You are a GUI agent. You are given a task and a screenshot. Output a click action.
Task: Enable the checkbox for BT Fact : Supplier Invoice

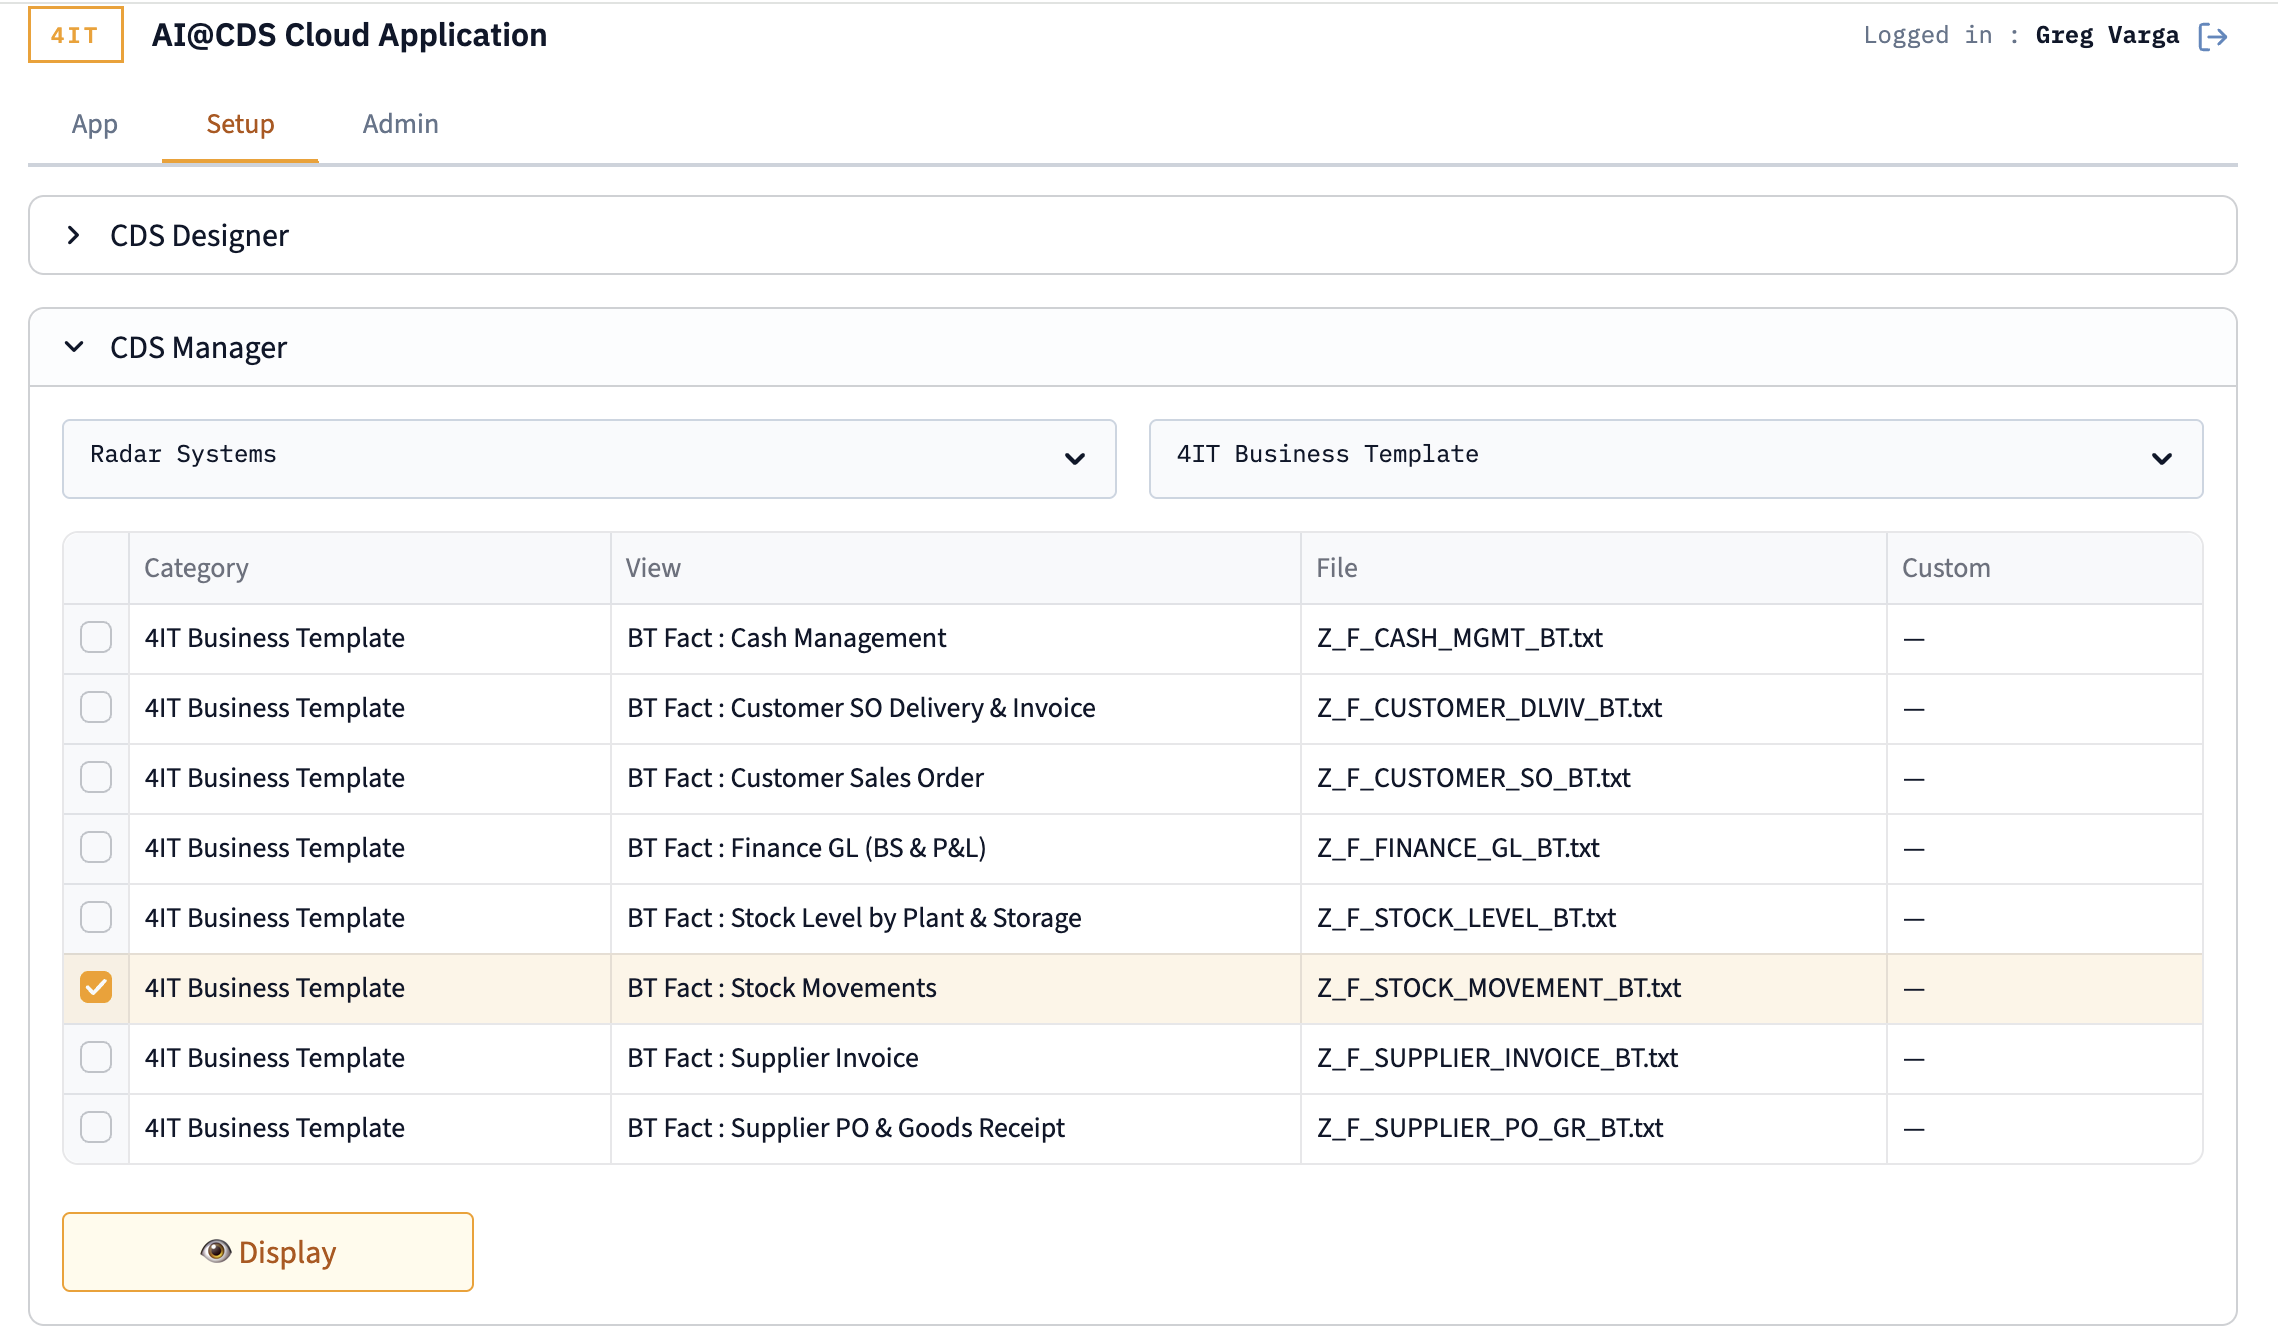(95, 1057)
